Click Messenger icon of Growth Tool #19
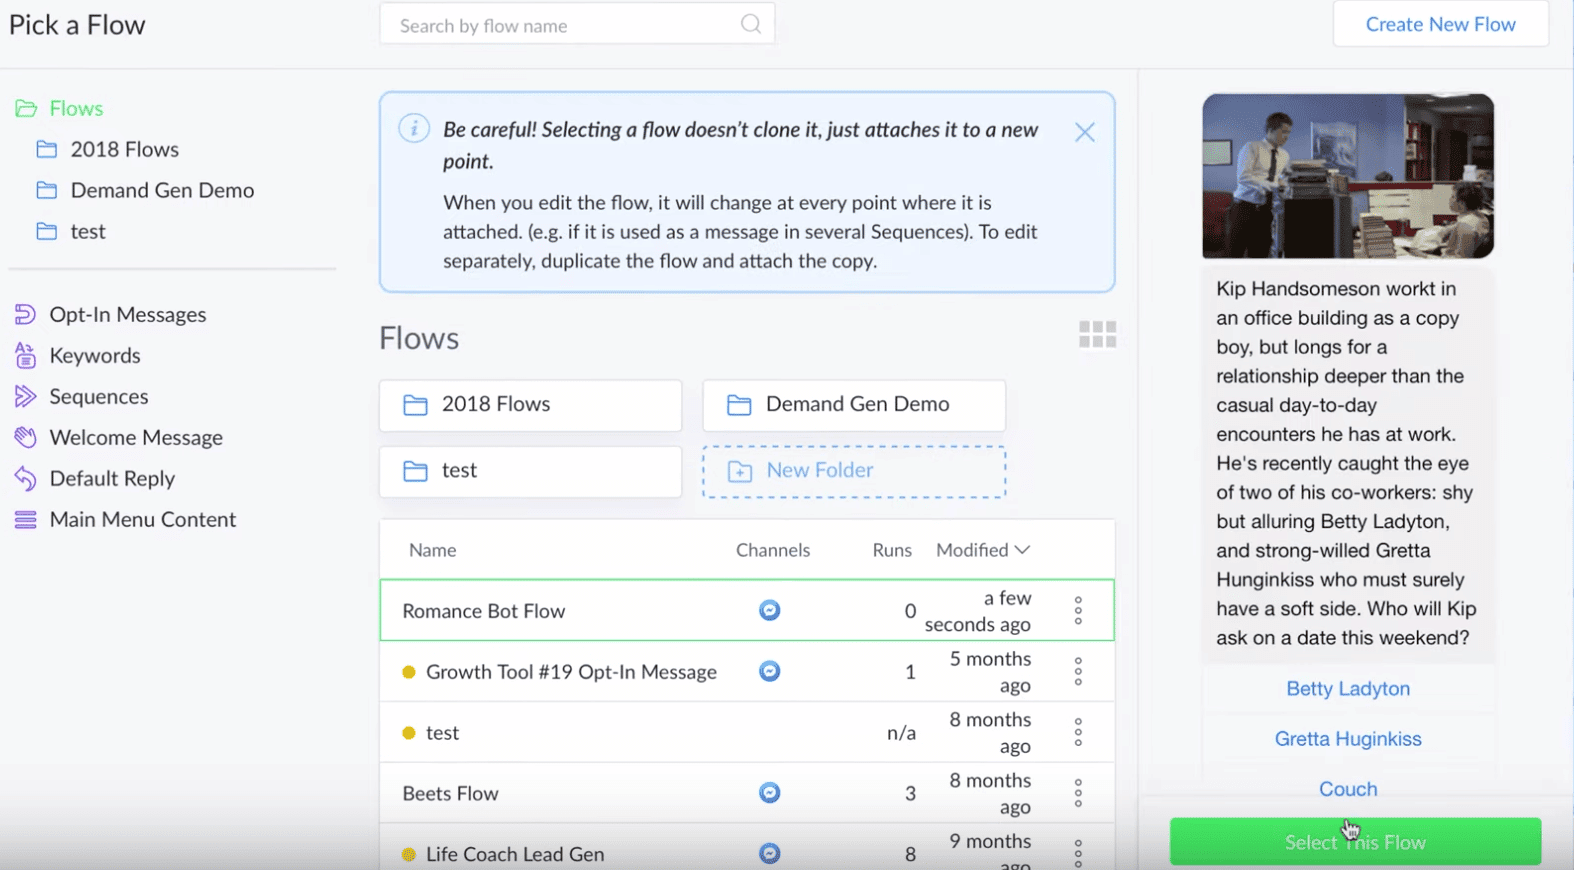Image resolution: width=1574 pixels, height=870 pixels. click(x=769, y=671)
